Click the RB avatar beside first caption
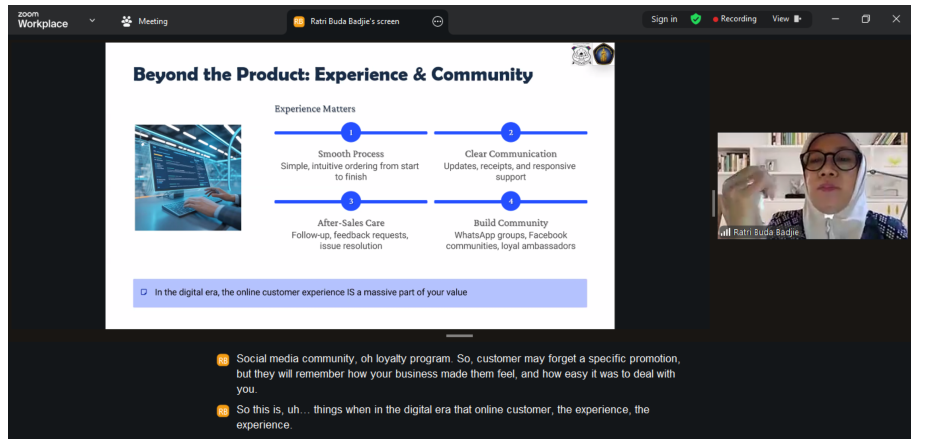The image size is (943, 439). [223, 359]
